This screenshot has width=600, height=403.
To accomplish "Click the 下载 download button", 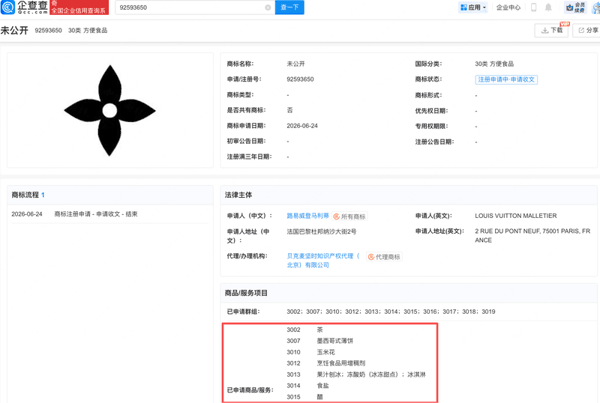I will (x=551, y=30).
